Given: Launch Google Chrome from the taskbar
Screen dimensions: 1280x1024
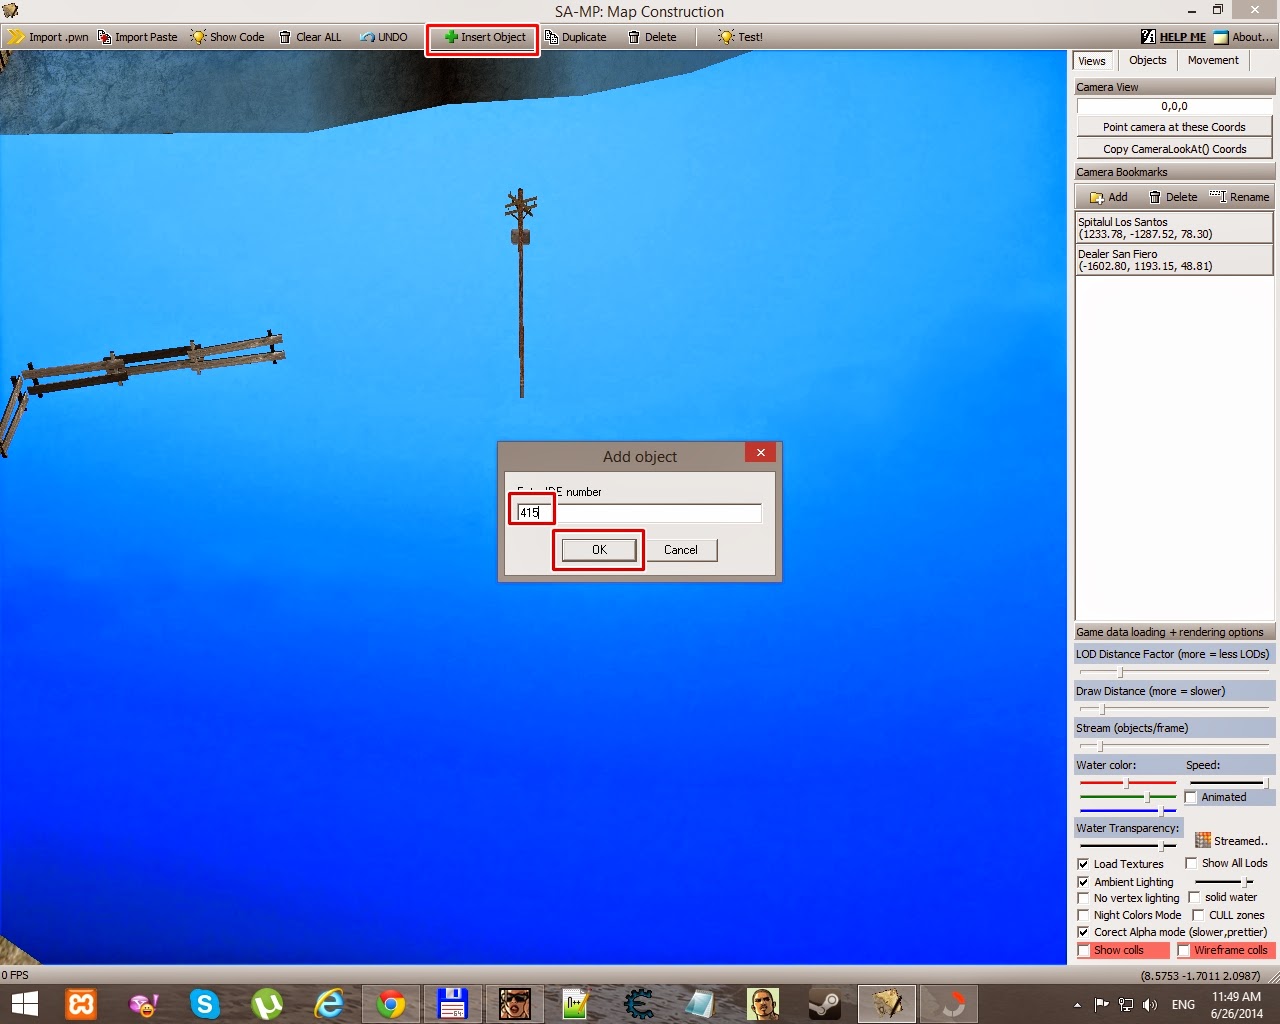Looking at the screenshot, I should (x=390, y=1003).
